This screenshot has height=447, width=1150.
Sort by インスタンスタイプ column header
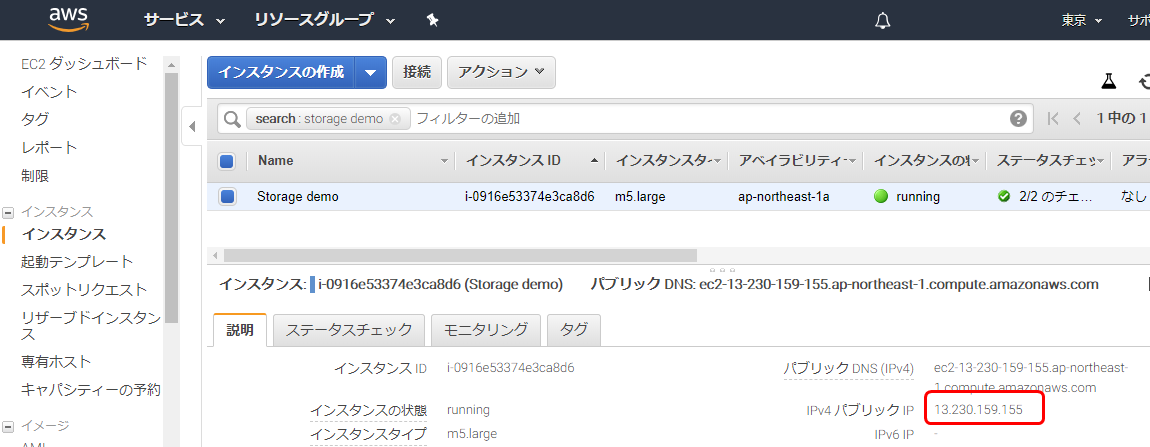[662, 161]
